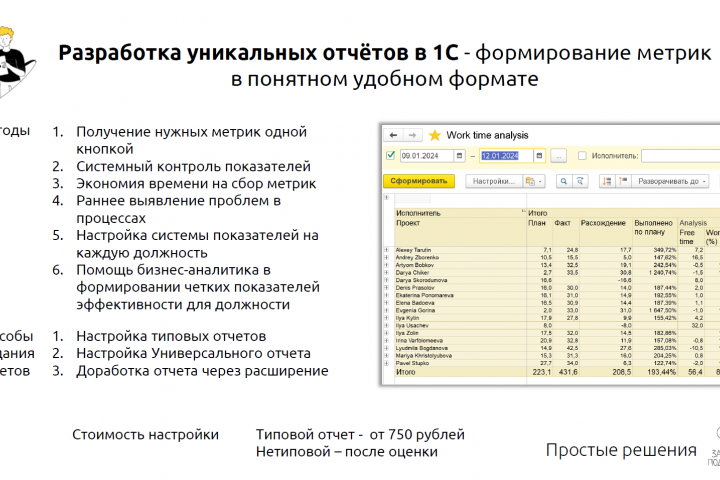
Task: Click into the Исполнитель input field
Action: [681, 156]
